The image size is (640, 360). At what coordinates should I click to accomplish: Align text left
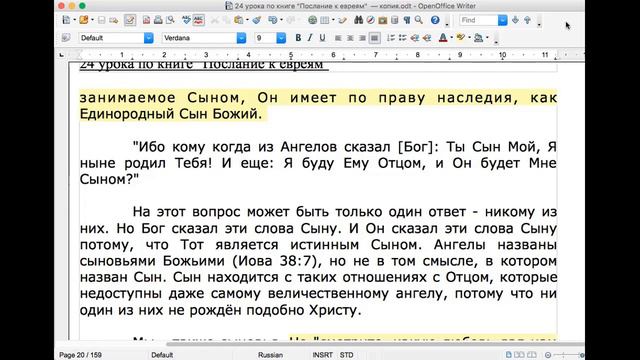[x=338, y=38]
